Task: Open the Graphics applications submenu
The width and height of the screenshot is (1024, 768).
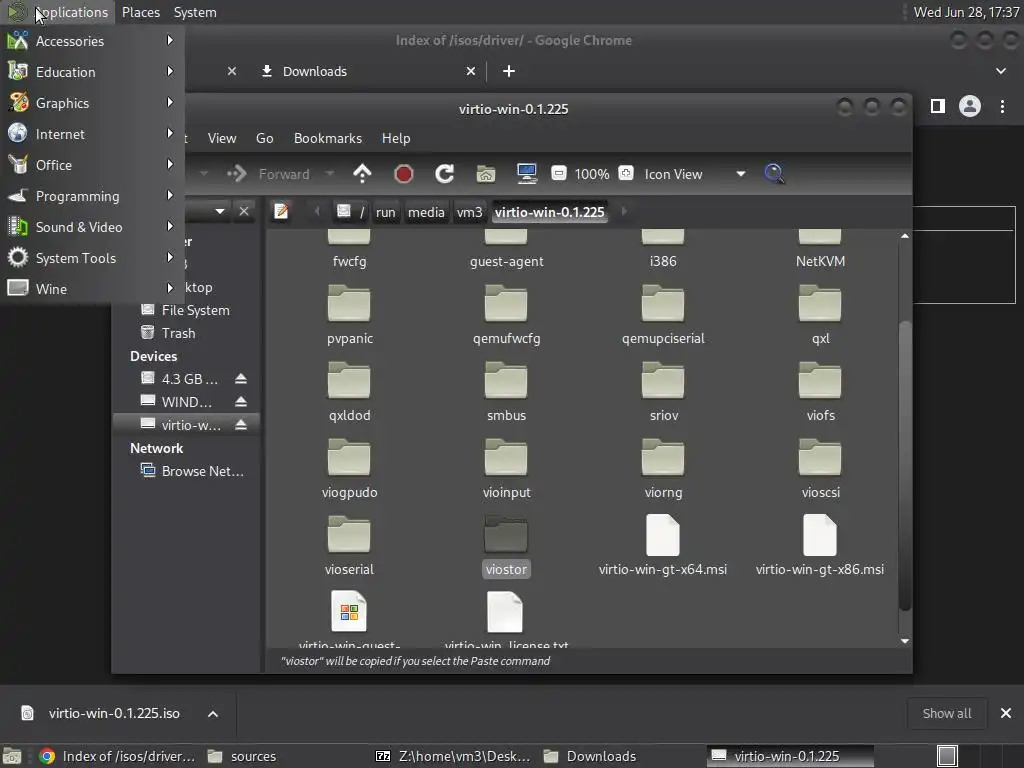Action: coord(91,103)
